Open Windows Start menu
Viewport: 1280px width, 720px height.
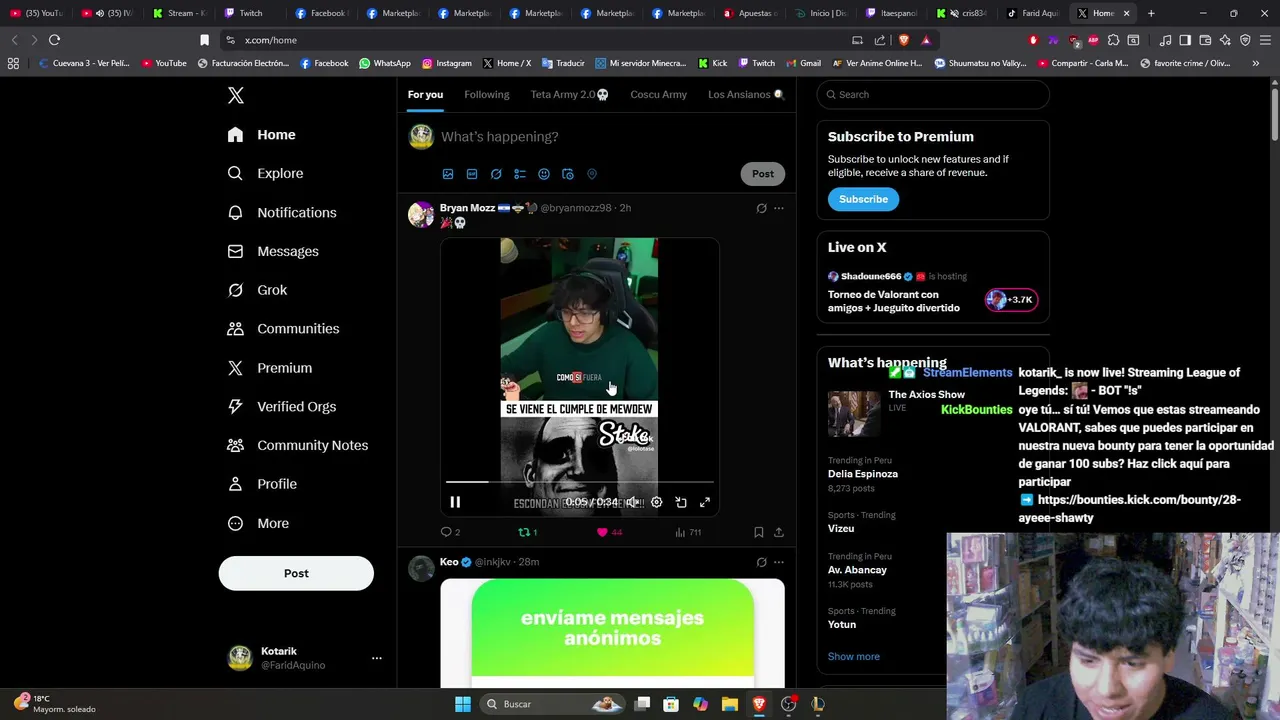pyautogui.click(x=463, y=704)
